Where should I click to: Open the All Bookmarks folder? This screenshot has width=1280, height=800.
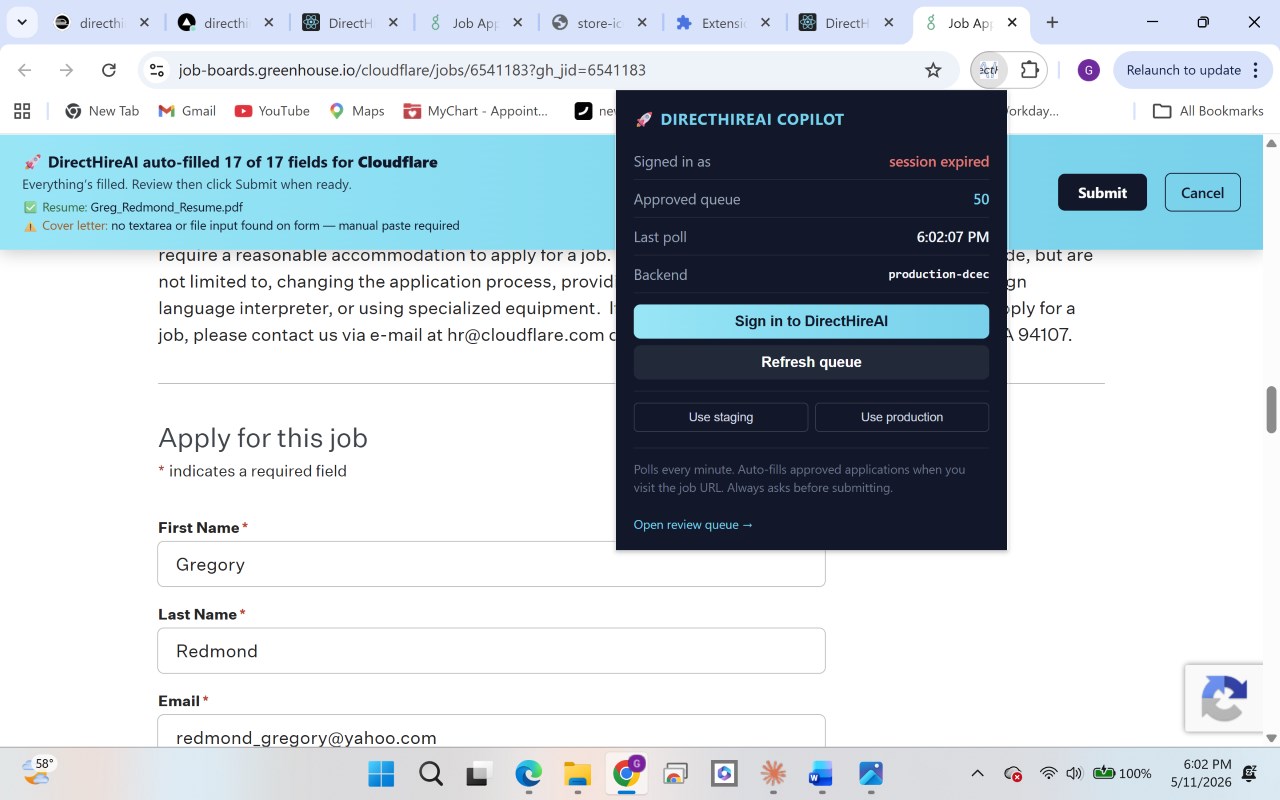click(x=1208, y=111)
